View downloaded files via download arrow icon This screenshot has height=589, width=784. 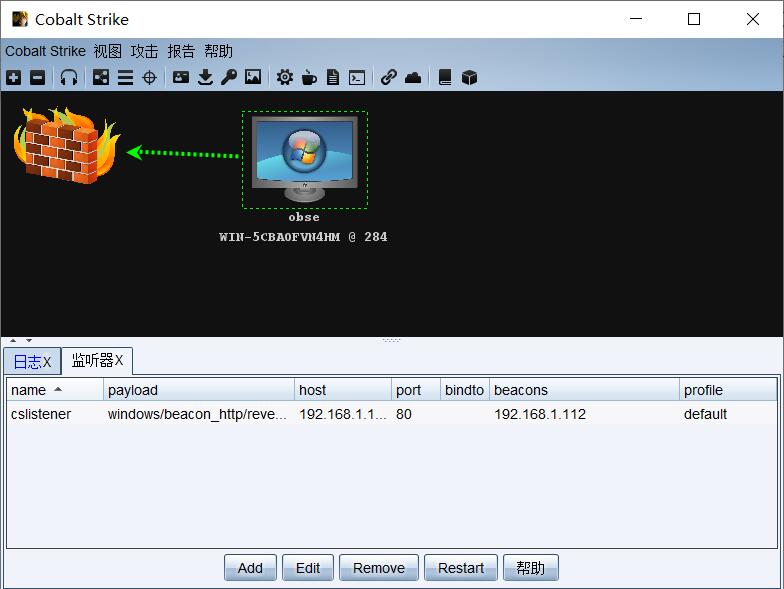coord(205,77)
